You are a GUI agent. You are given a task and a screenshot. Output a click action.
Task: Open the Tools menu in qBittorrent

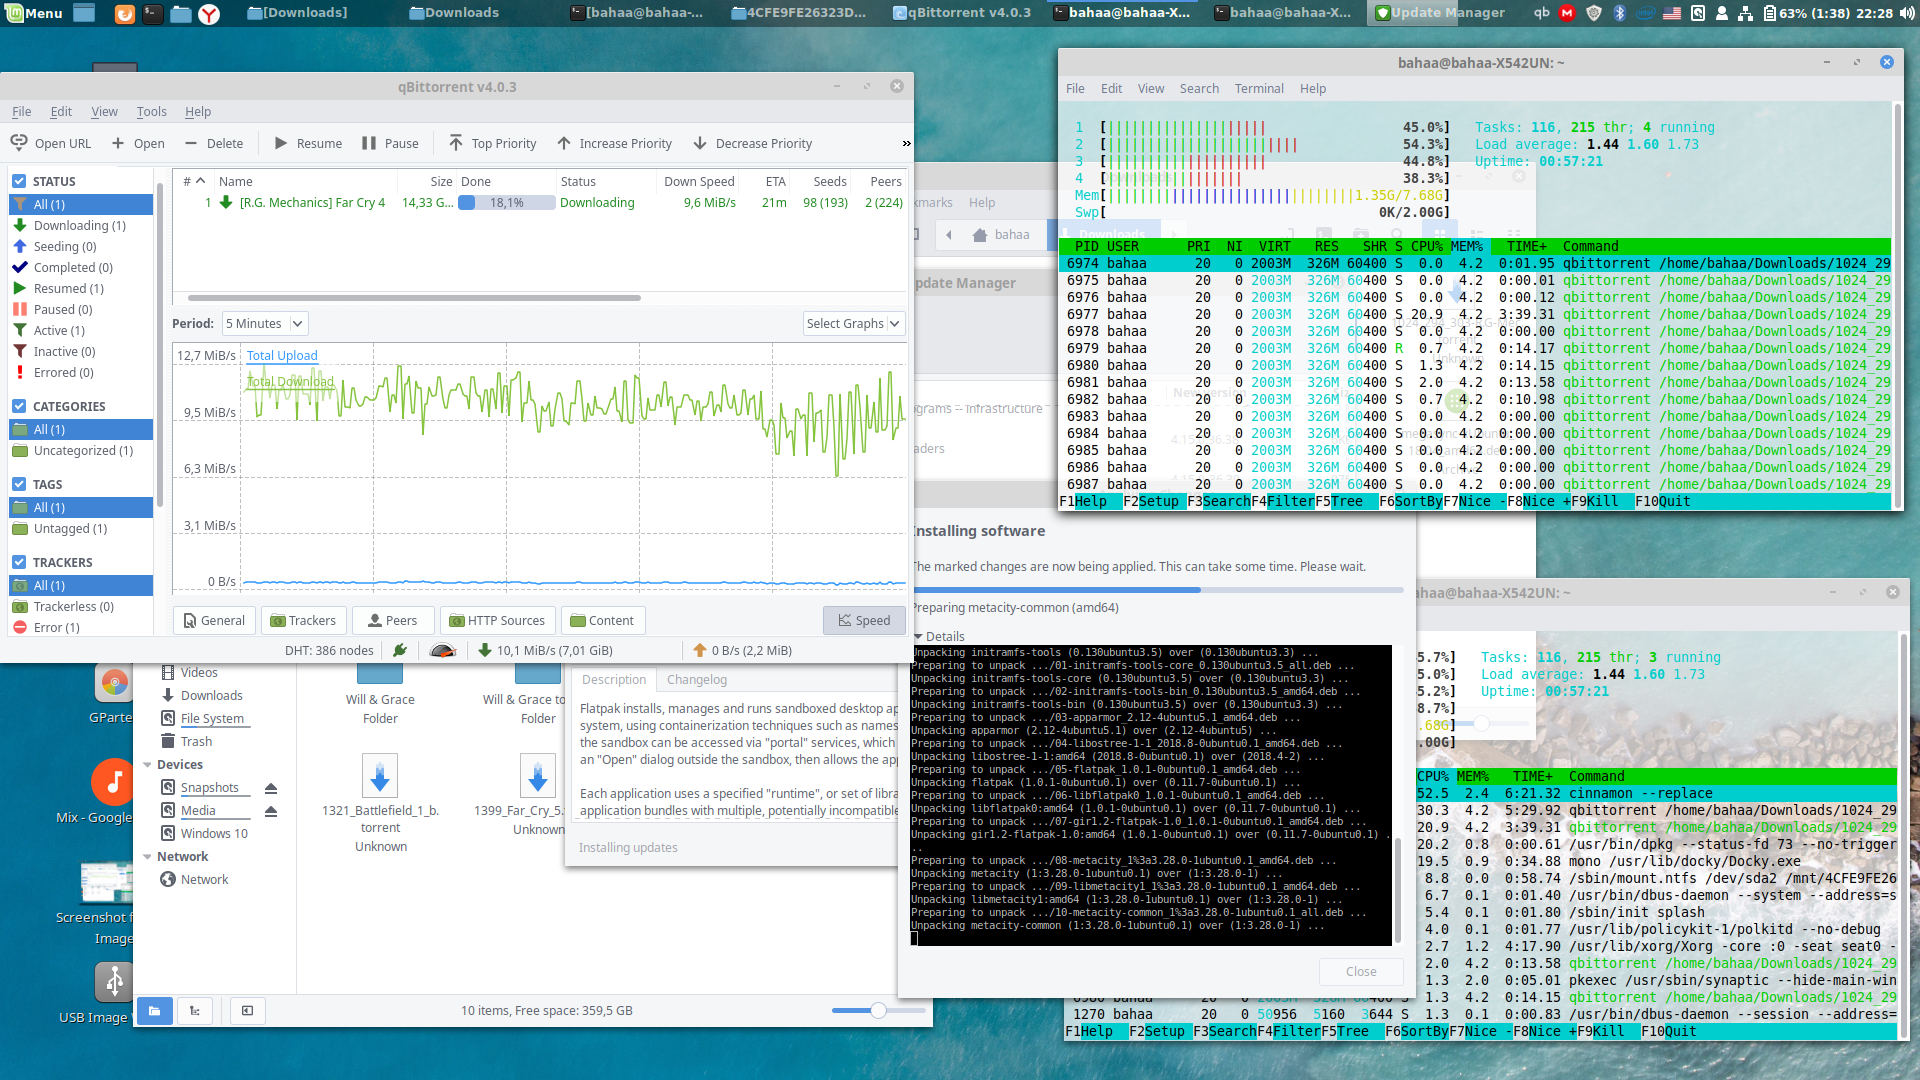[151, 111]
